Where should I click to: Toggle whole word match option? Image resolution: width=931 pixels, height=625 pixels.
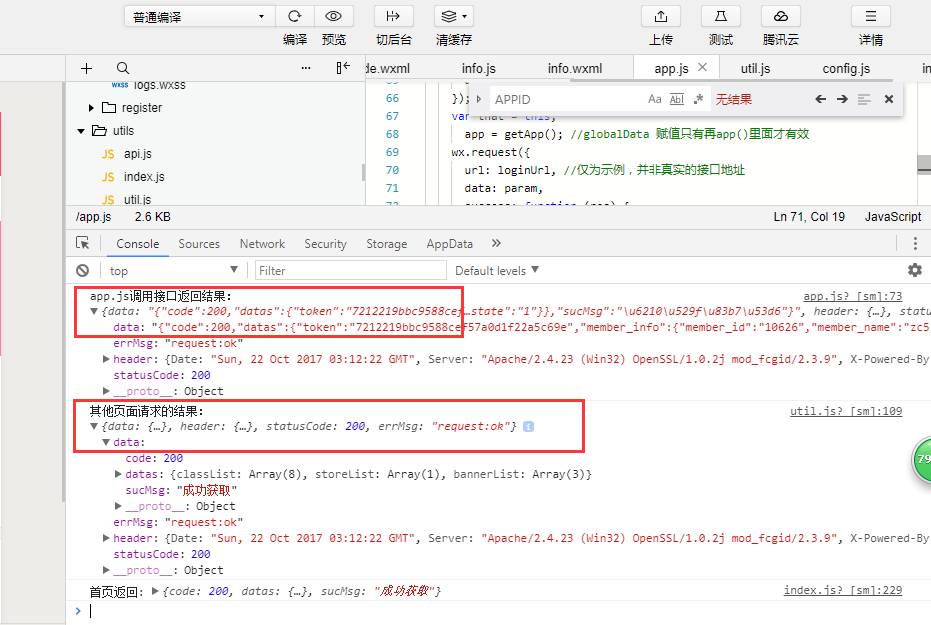(677, 99)
